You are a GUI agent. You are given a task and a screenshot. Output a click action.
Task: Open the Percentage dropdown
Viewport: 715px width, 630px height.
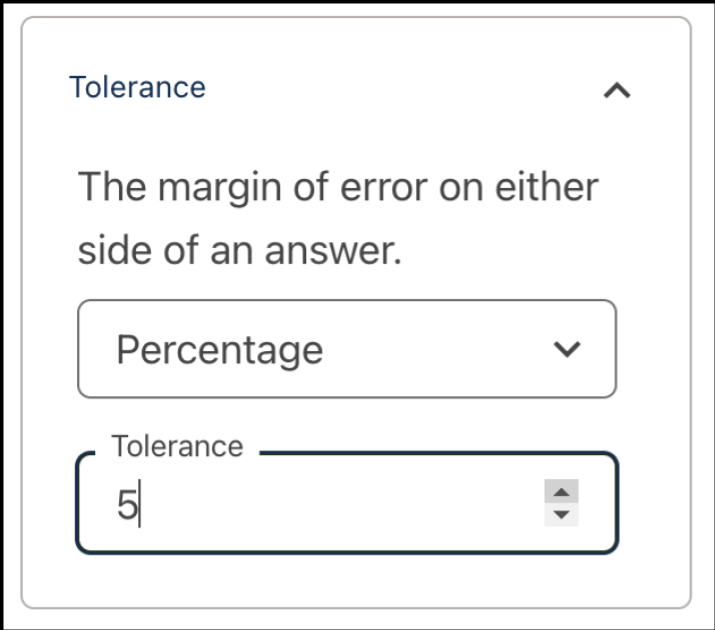tap(346, 349)
